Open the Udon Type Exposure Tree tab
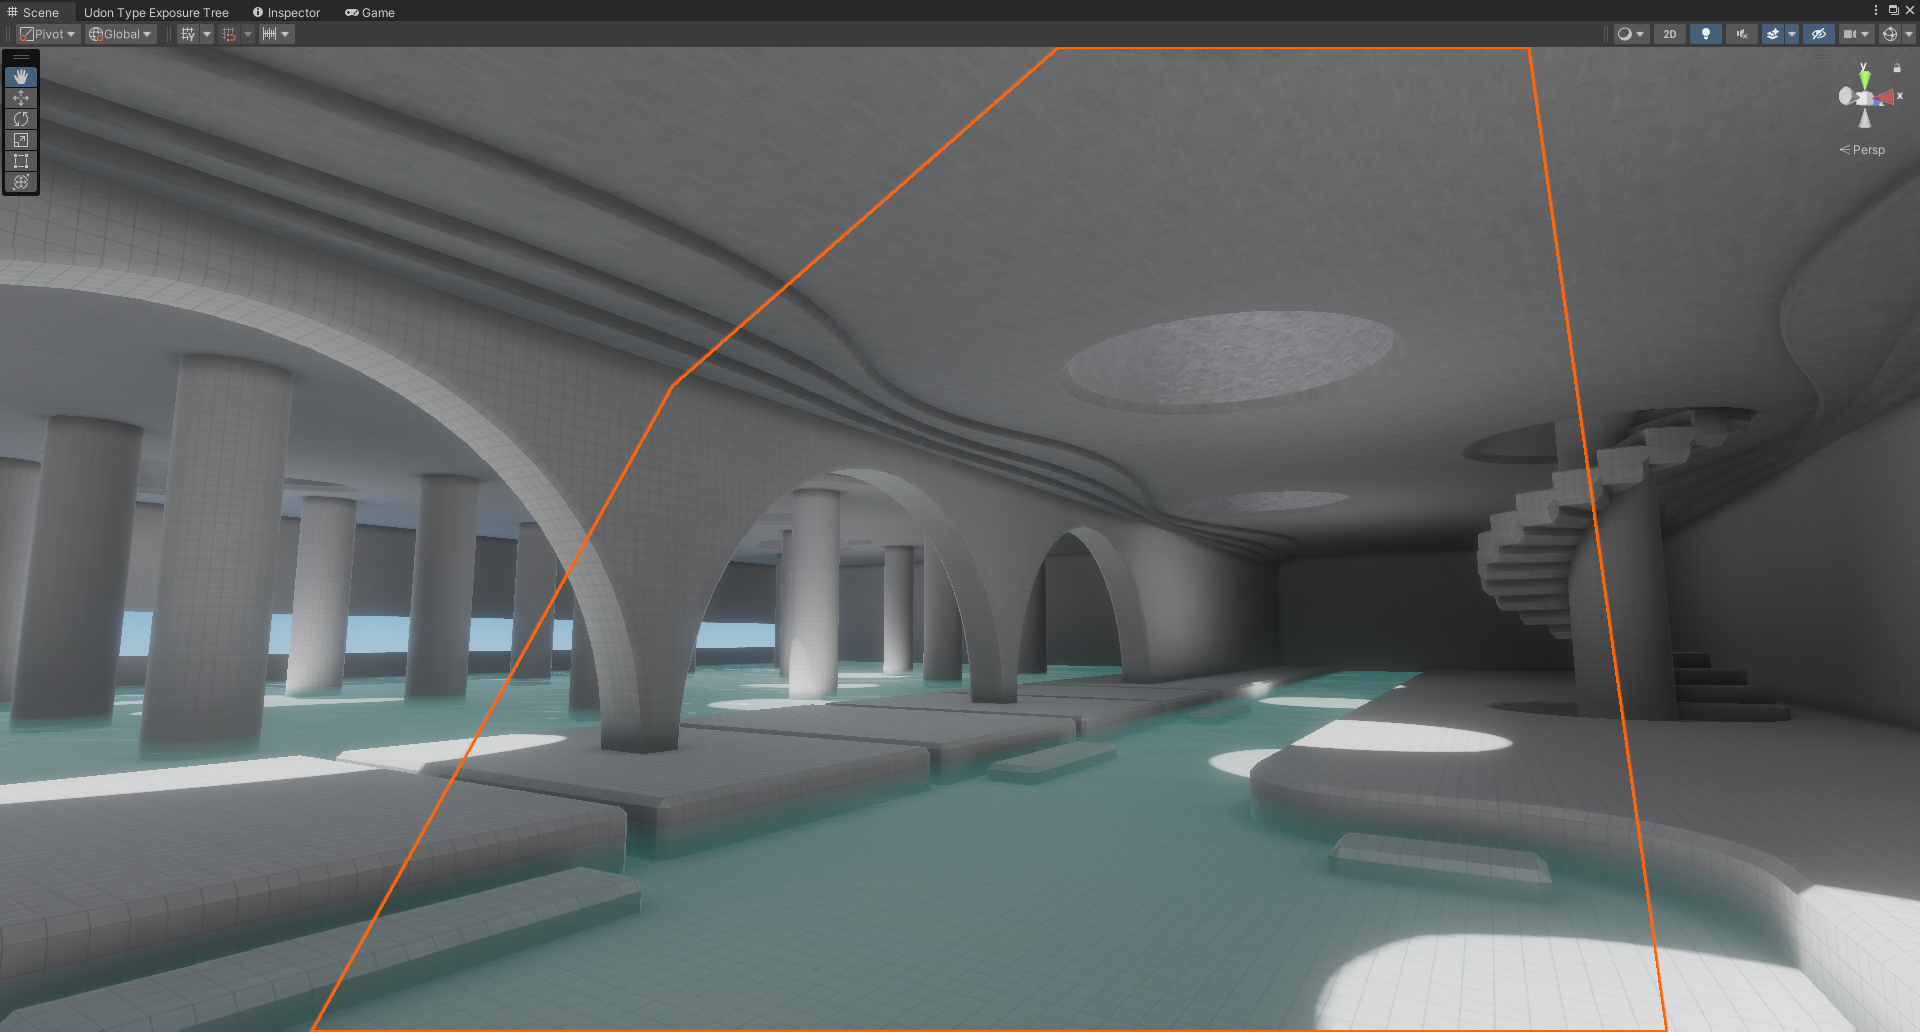The image size is (1920, 1032). click(156, 12)
